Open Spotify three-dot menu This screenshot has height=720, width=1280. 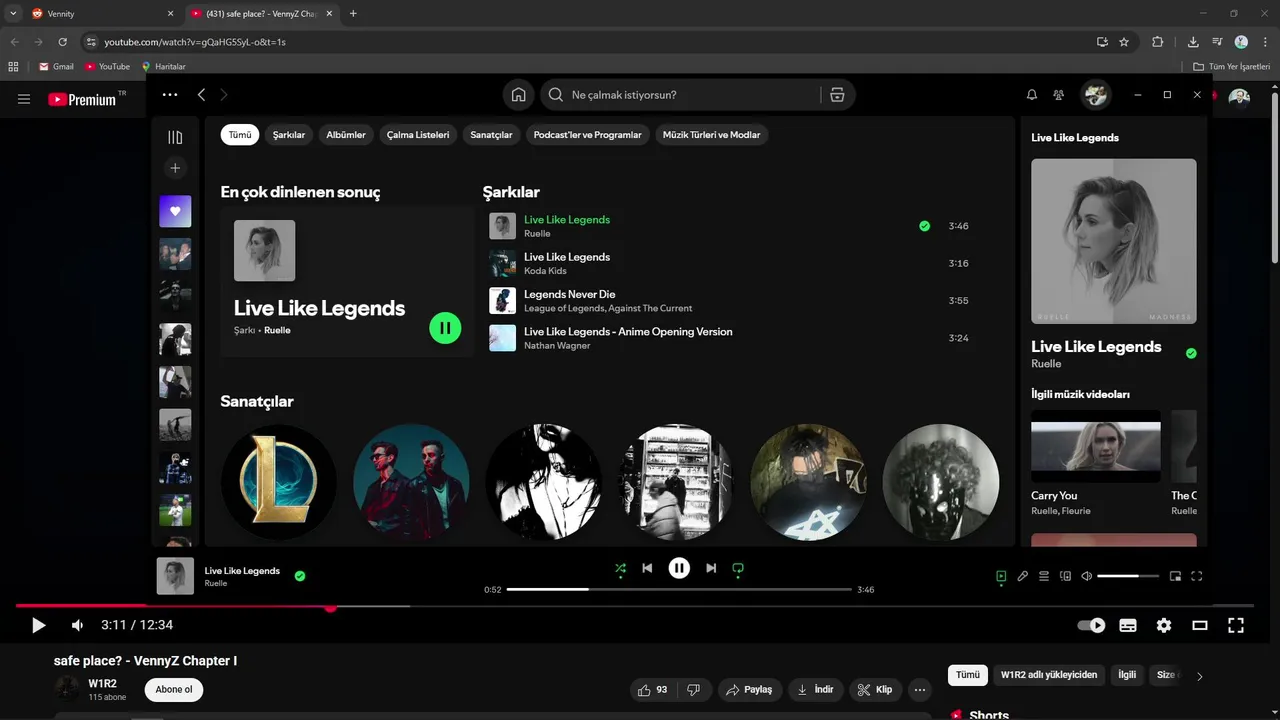click(170, 95)
